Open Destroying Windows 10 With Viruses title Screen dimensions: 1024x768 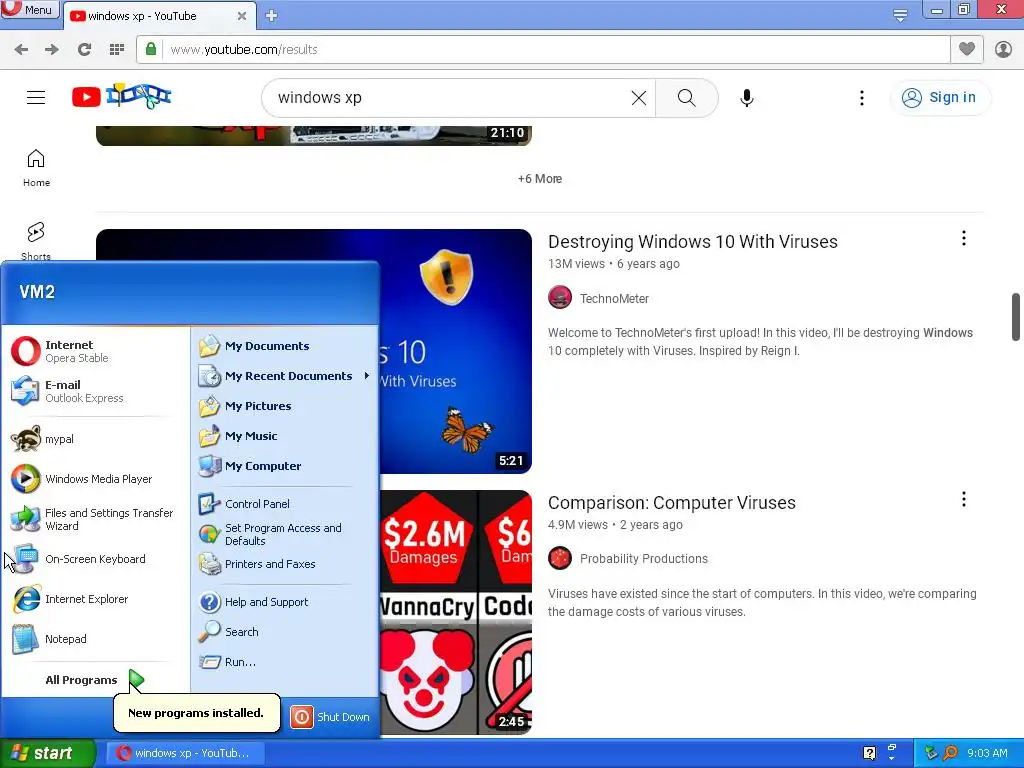pyautogui.click(x=693, y=242)
